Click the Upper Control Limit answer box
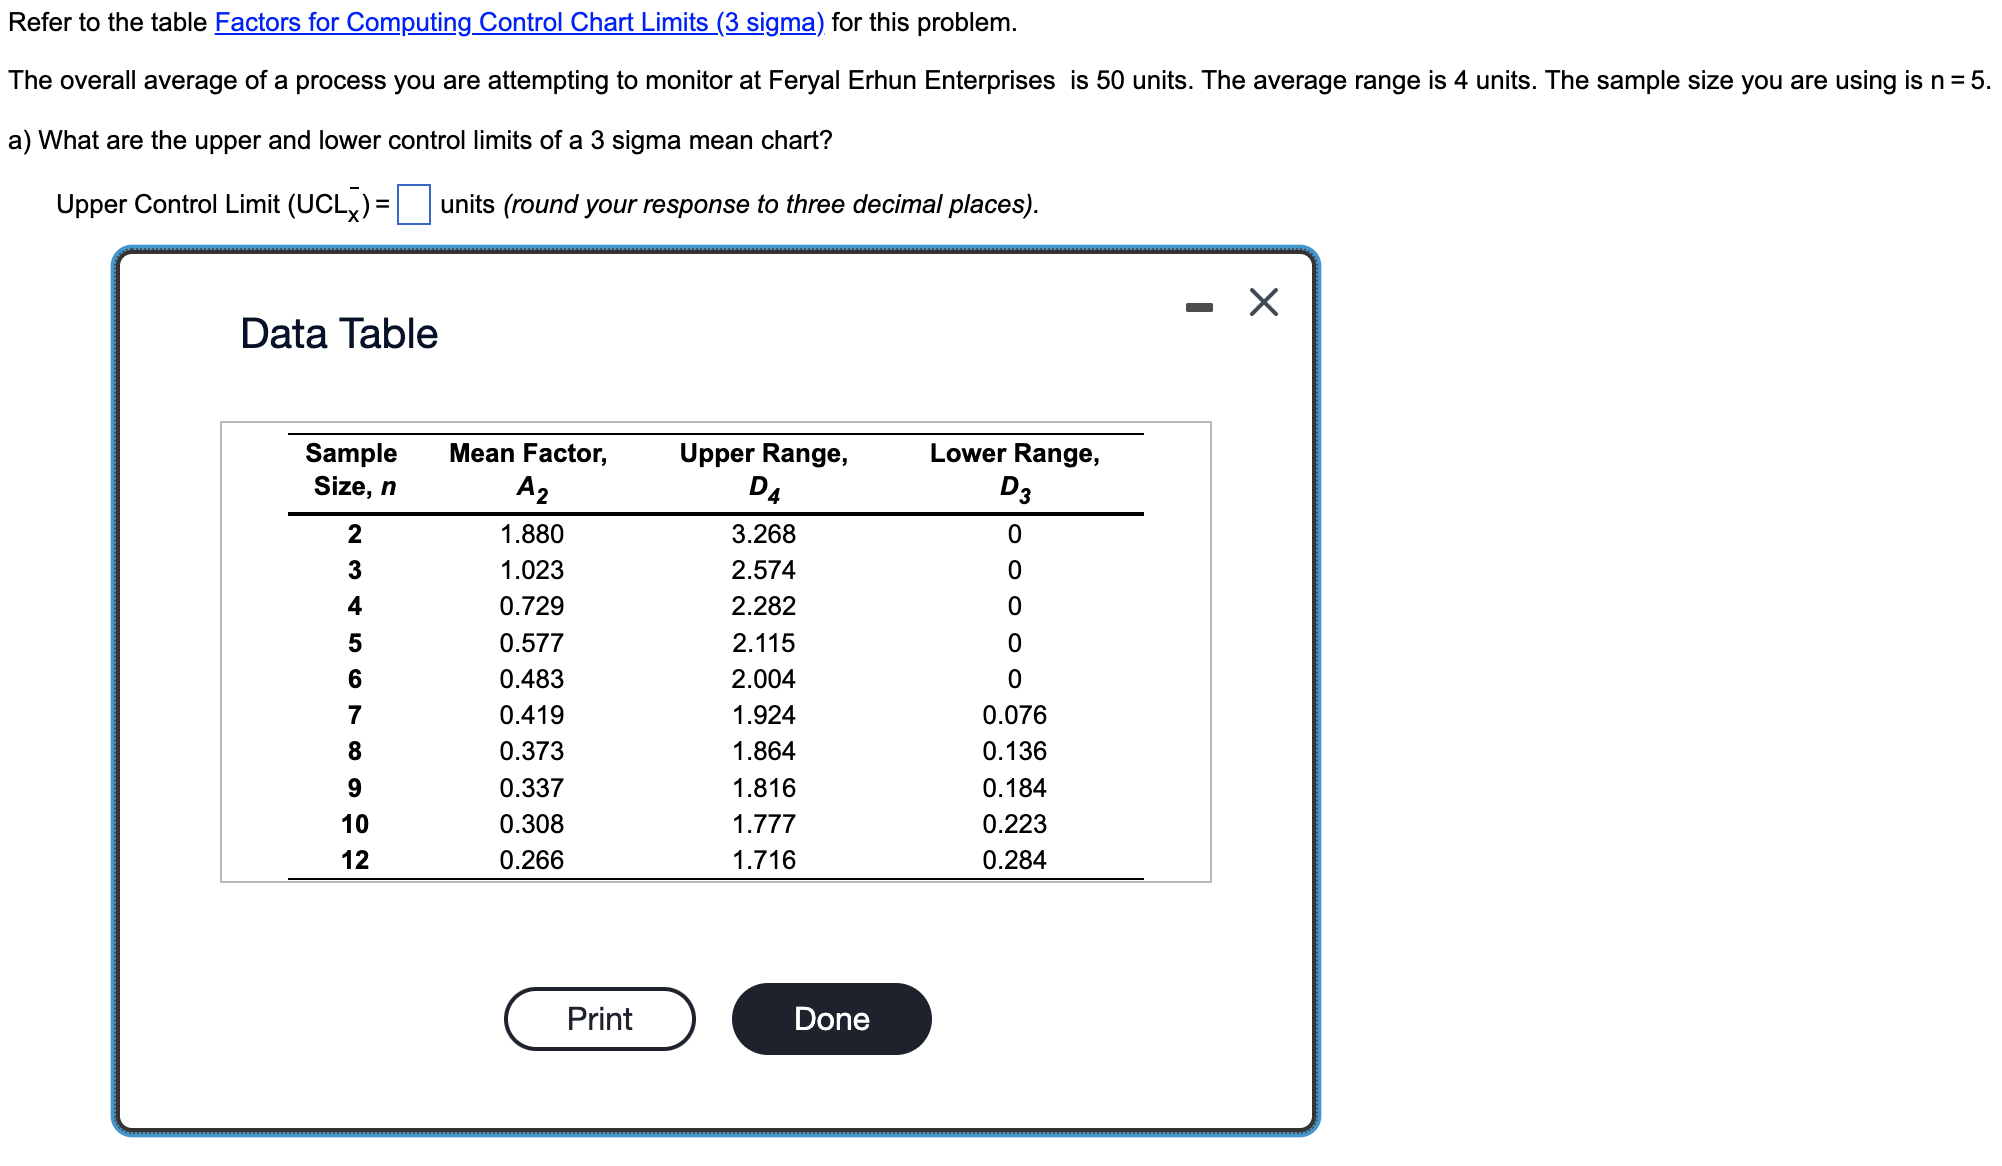Image resolution: width=2002 pixels, height=1166 pixels. [x=413, y=204]
